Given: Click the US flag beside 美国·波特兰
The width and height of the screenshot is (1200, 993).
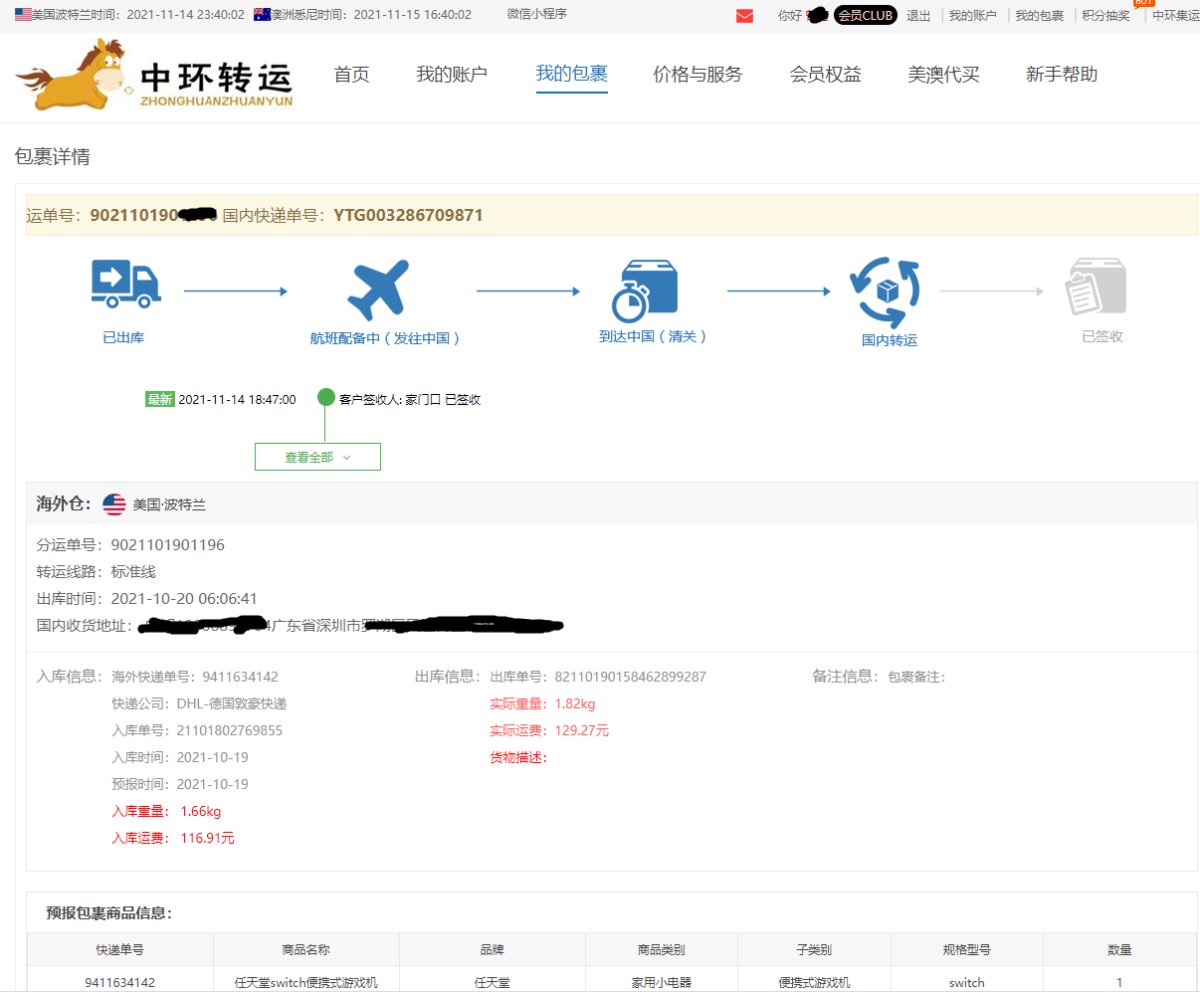Looking at the screenshot, I should click(114, 505).
